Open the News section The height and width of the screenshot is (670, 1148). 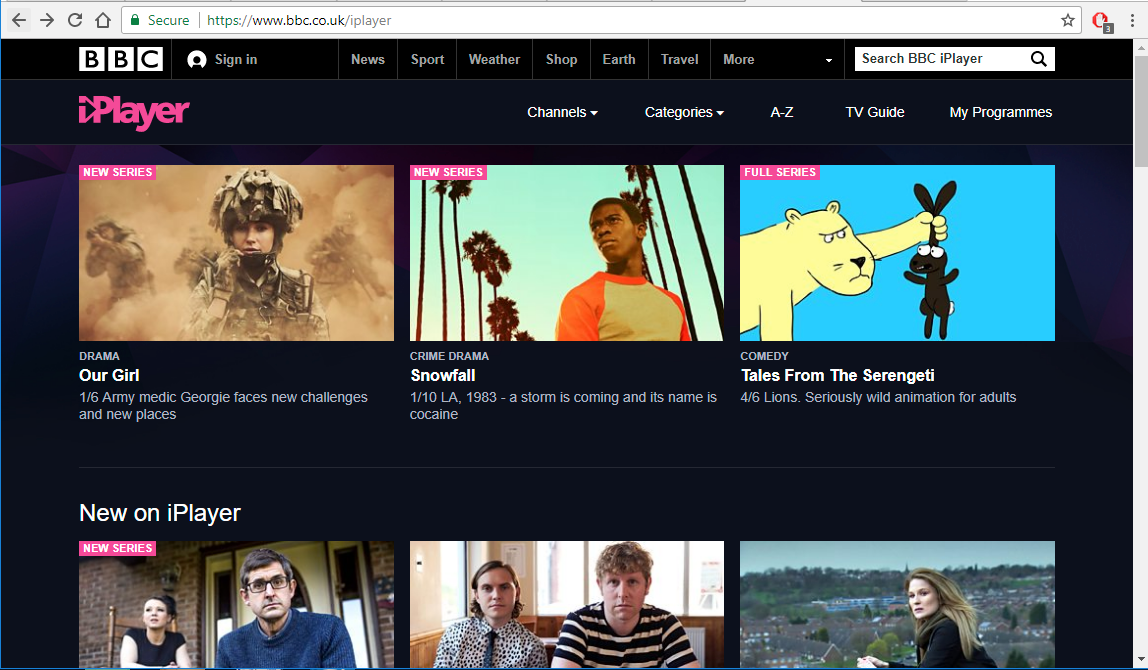pos(368,59)
